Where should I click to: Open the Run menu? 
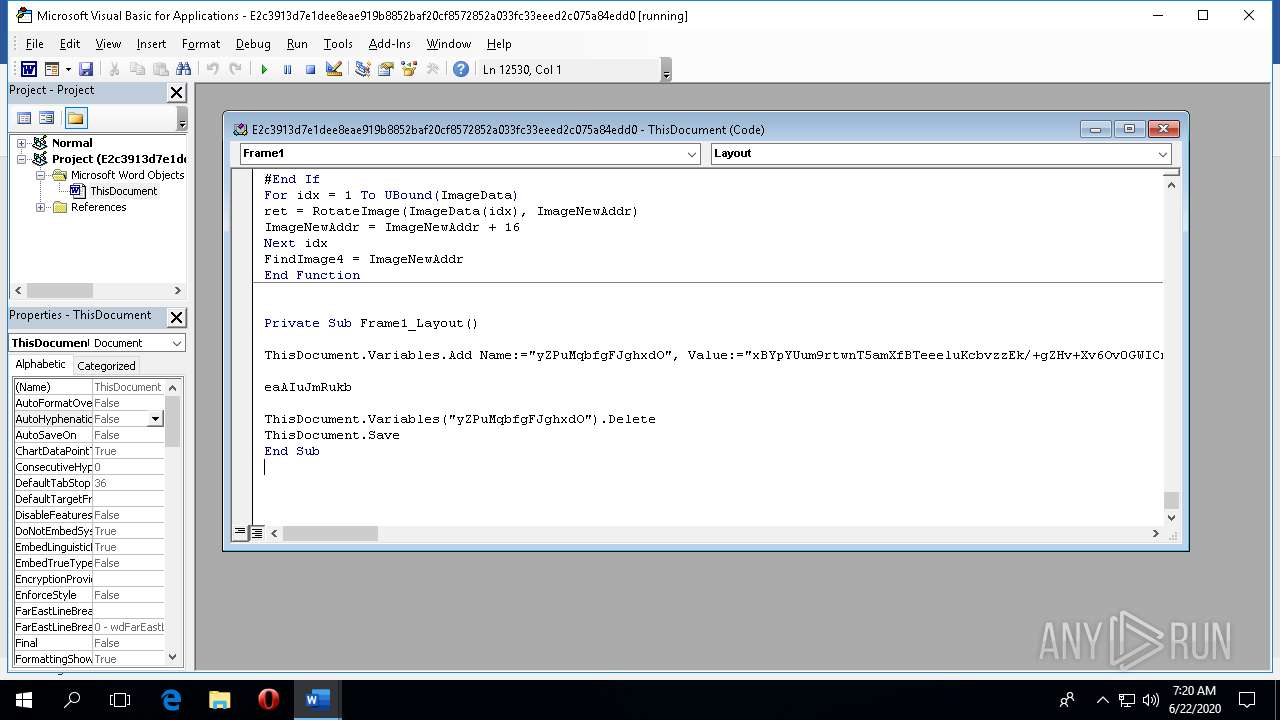click(x=297, y=44)
